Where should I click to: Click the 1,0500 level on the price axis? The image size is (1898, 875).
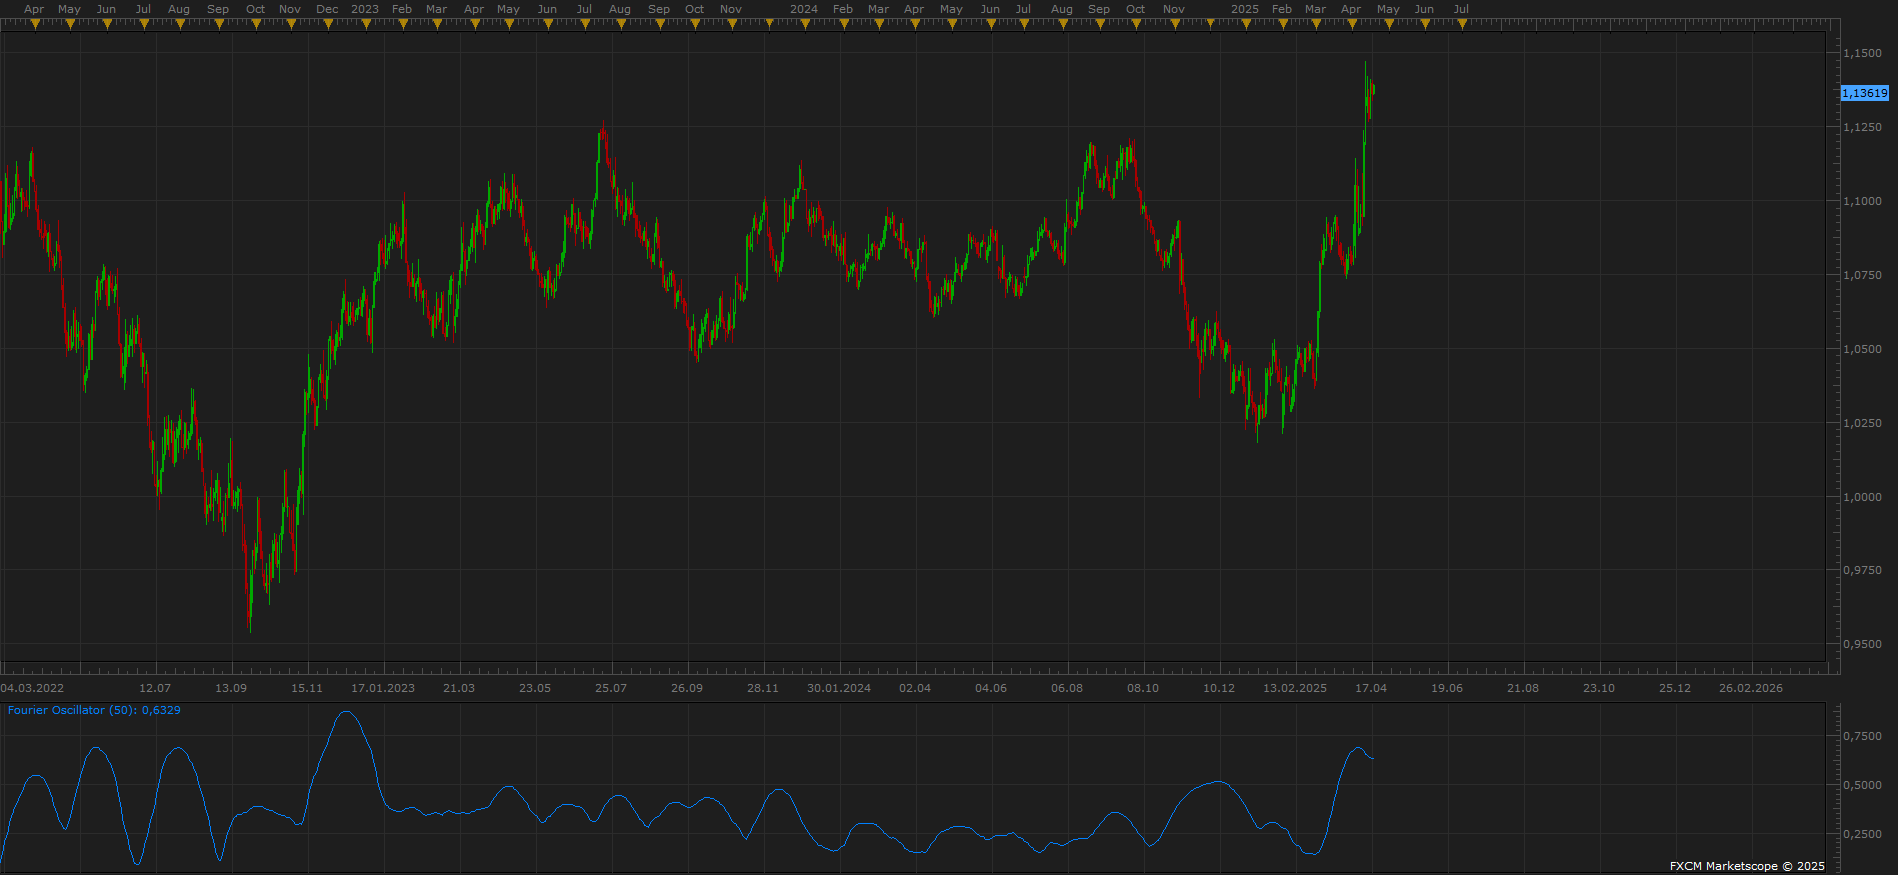(x=1862, y=349)
